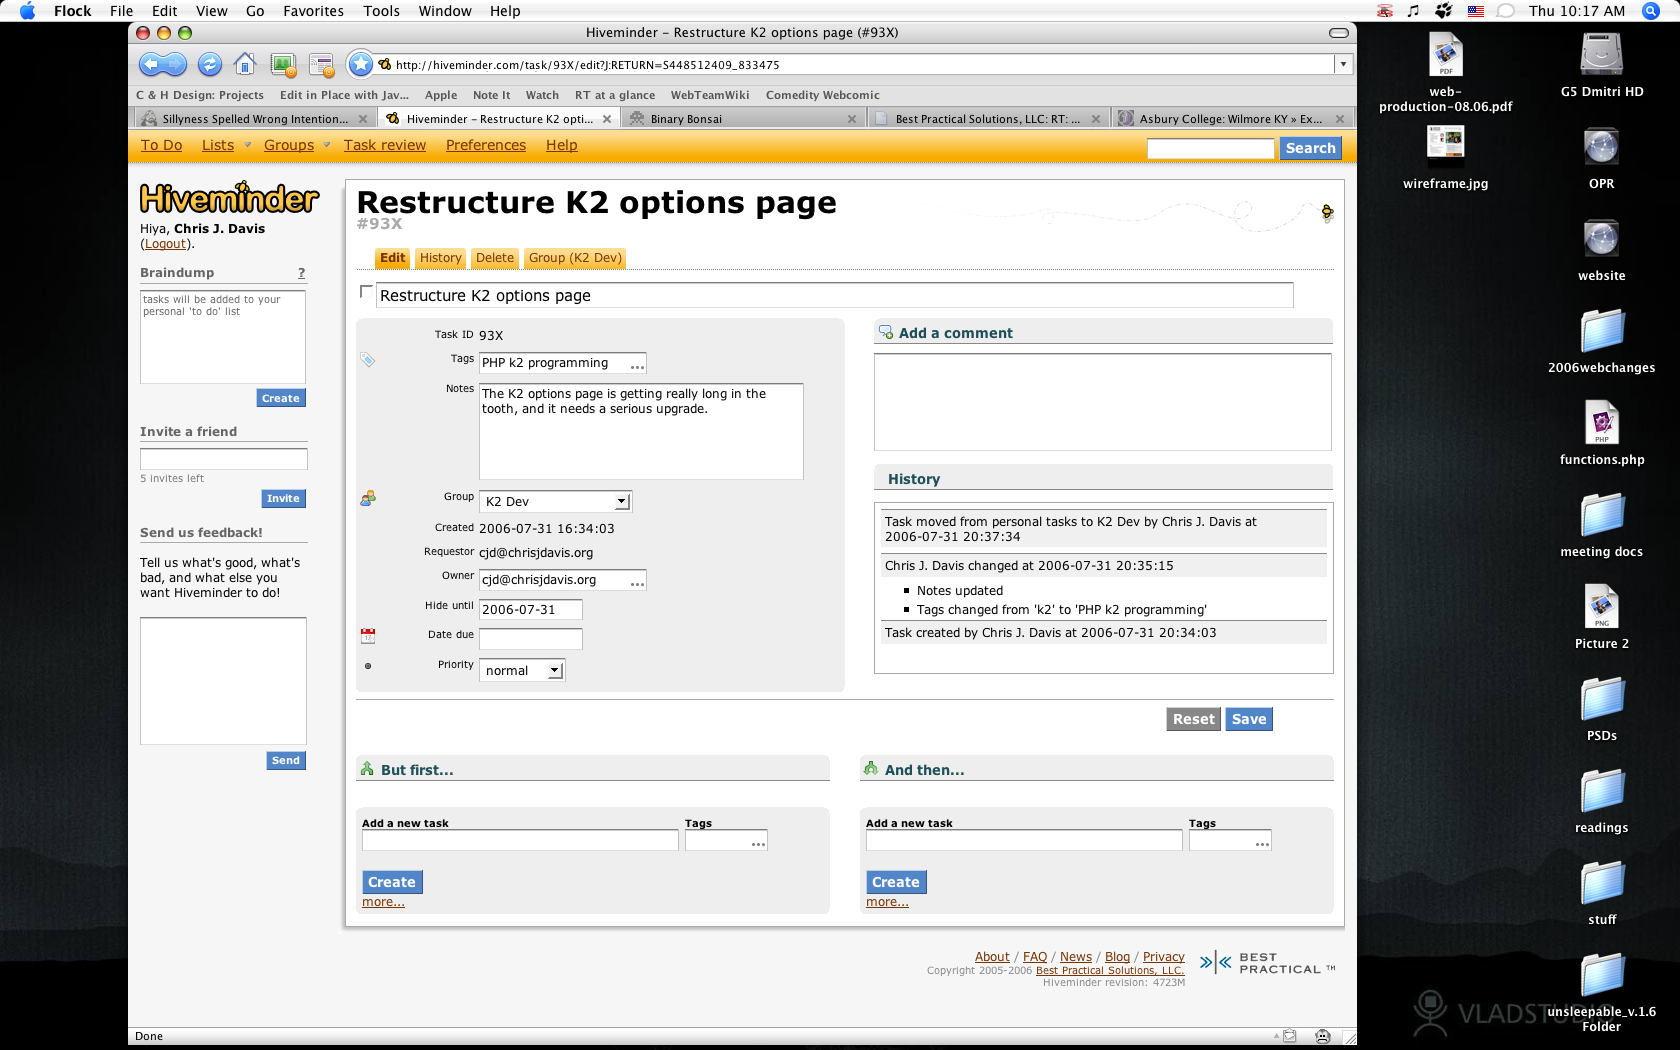Mark the task complete with the checkbox
This screenshot has width=1680, height=1050.
pyautogui.click(x=366, y=292)
